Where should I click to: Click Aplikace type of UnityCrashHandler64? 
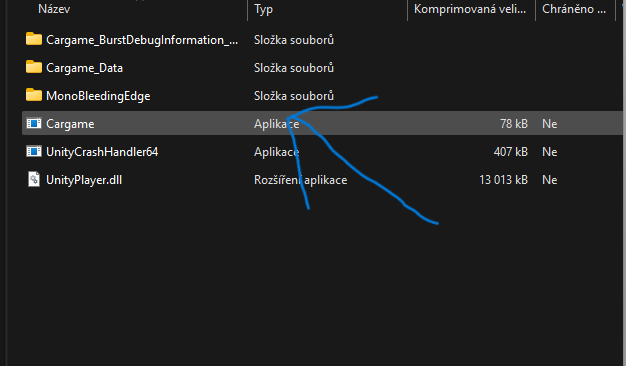point(277,152)
